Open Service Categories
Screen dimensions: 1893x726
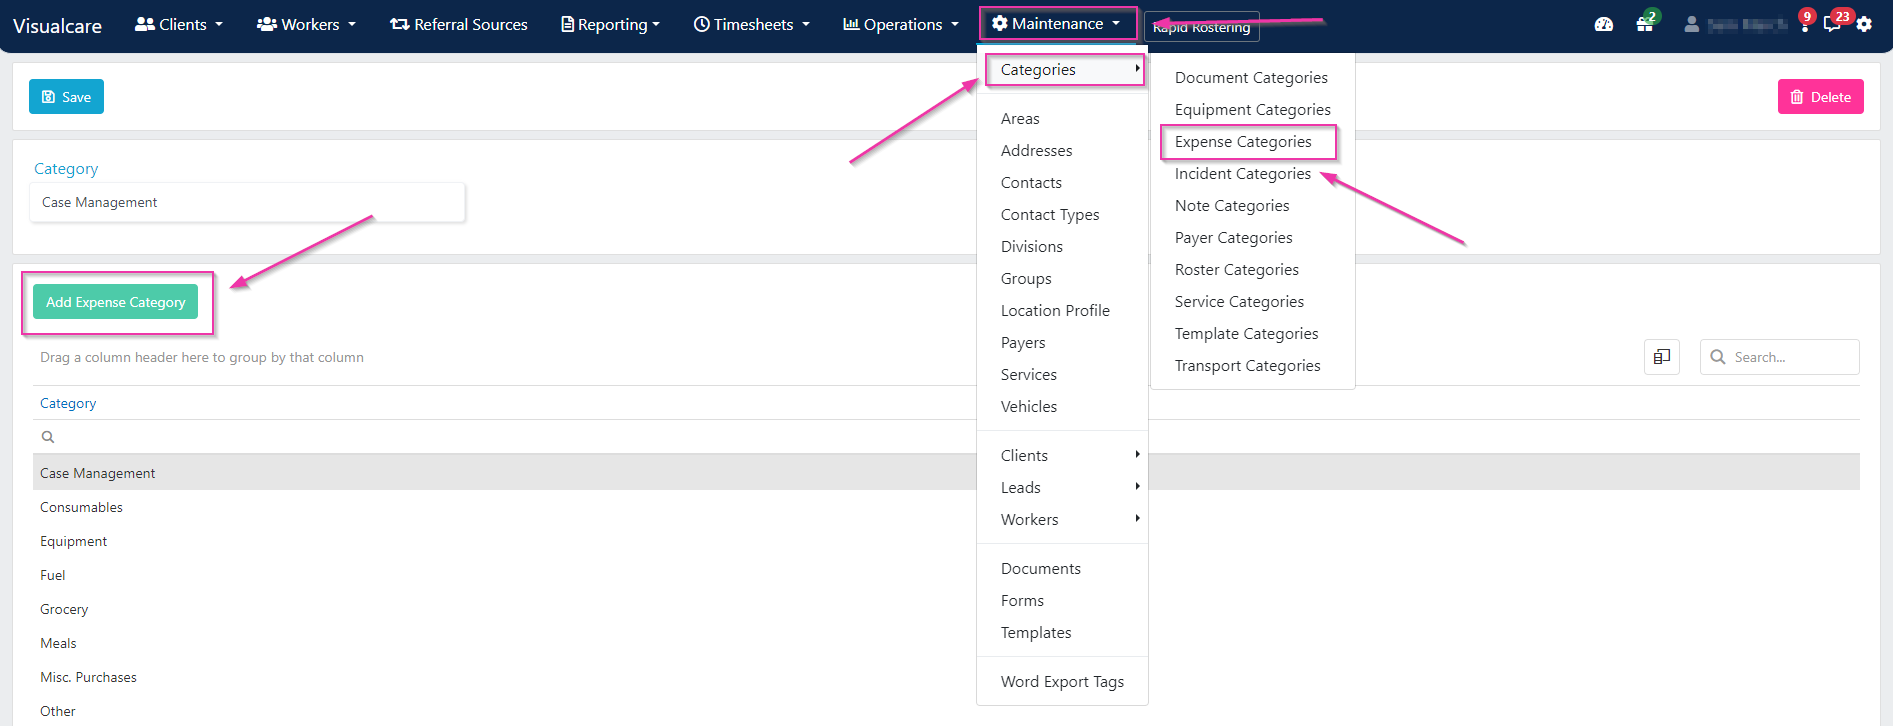click(1239, 301)
